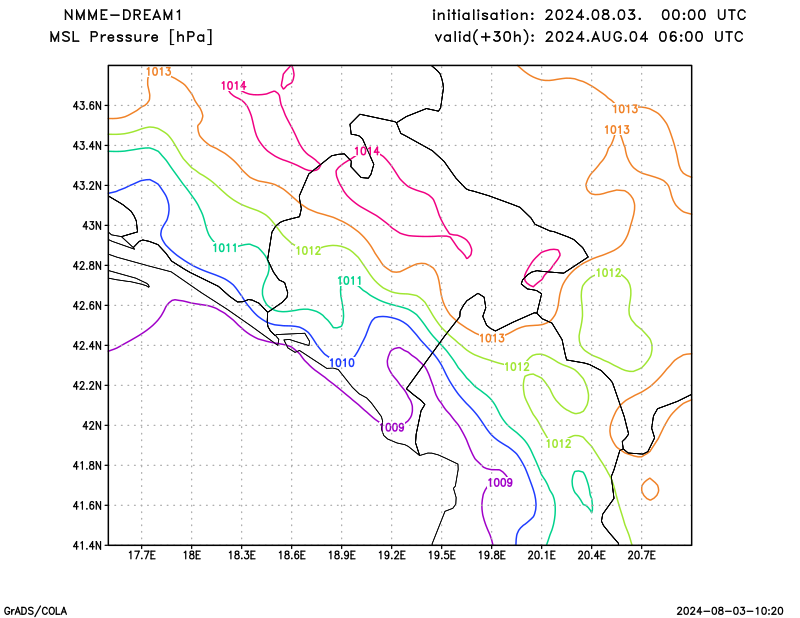Click the 42.6N latitude axis label
The width and height of the screenshot is (800, 618).
(87, 305)
